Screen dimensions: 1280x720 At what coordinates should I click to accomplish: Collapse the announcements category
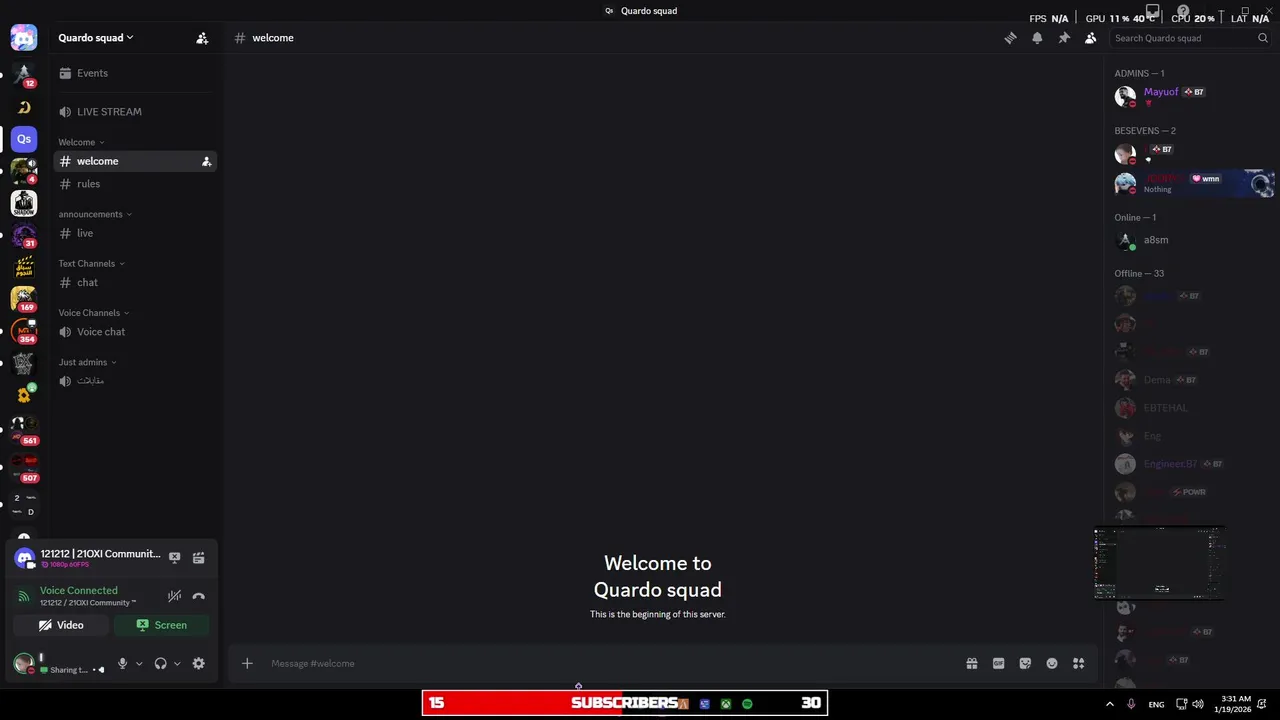[x=95, y=214]
